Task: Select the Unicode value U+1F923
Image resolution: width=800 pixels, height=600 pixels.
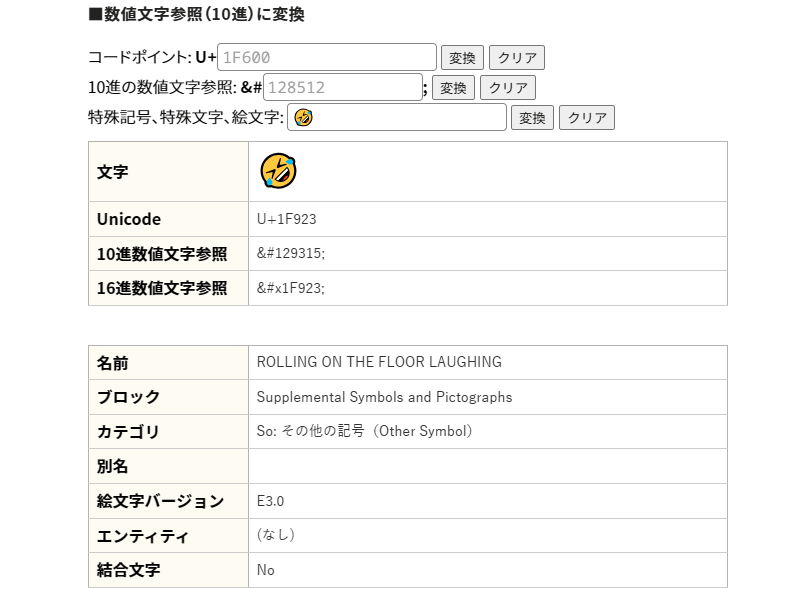Action: (287, 219)
